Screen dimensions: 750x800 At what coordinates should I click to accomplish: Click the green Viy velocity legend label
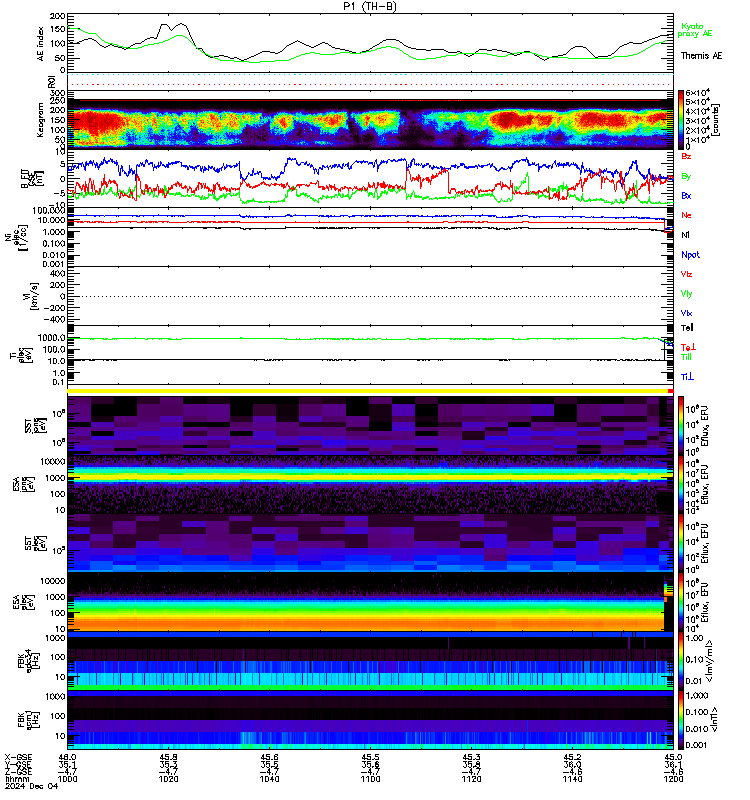click(x=686, y=294)
